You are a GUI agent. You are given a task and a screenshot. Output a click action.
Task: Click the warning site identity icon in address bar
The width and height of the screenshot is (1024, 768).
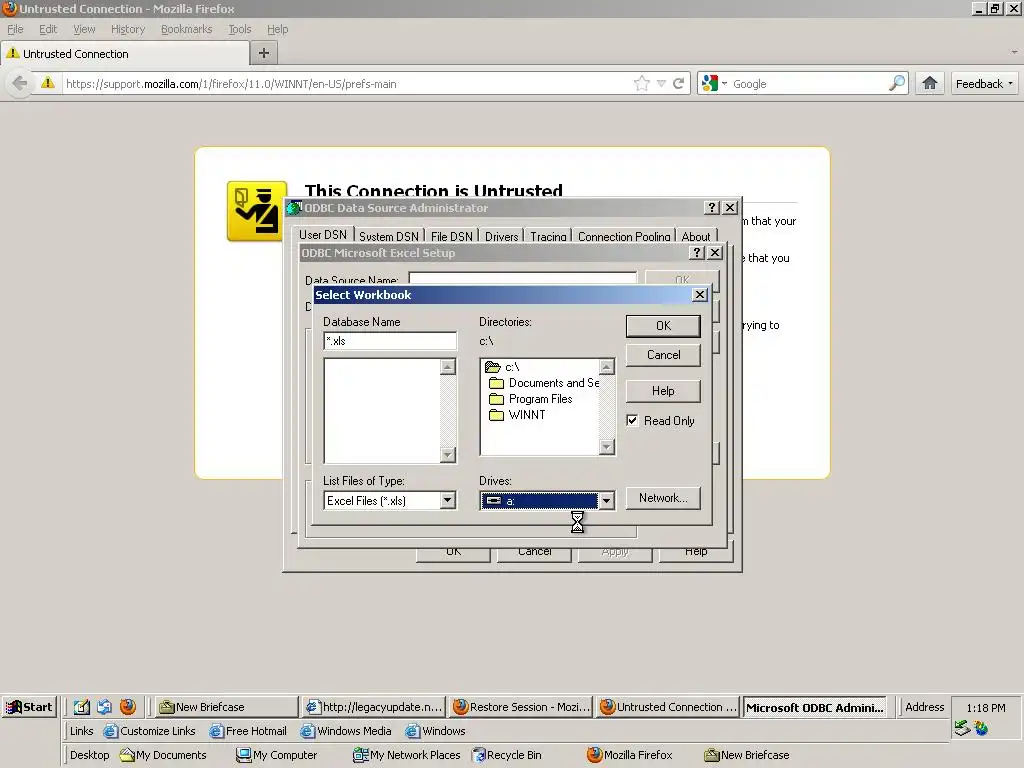click(x=48, y=83)
